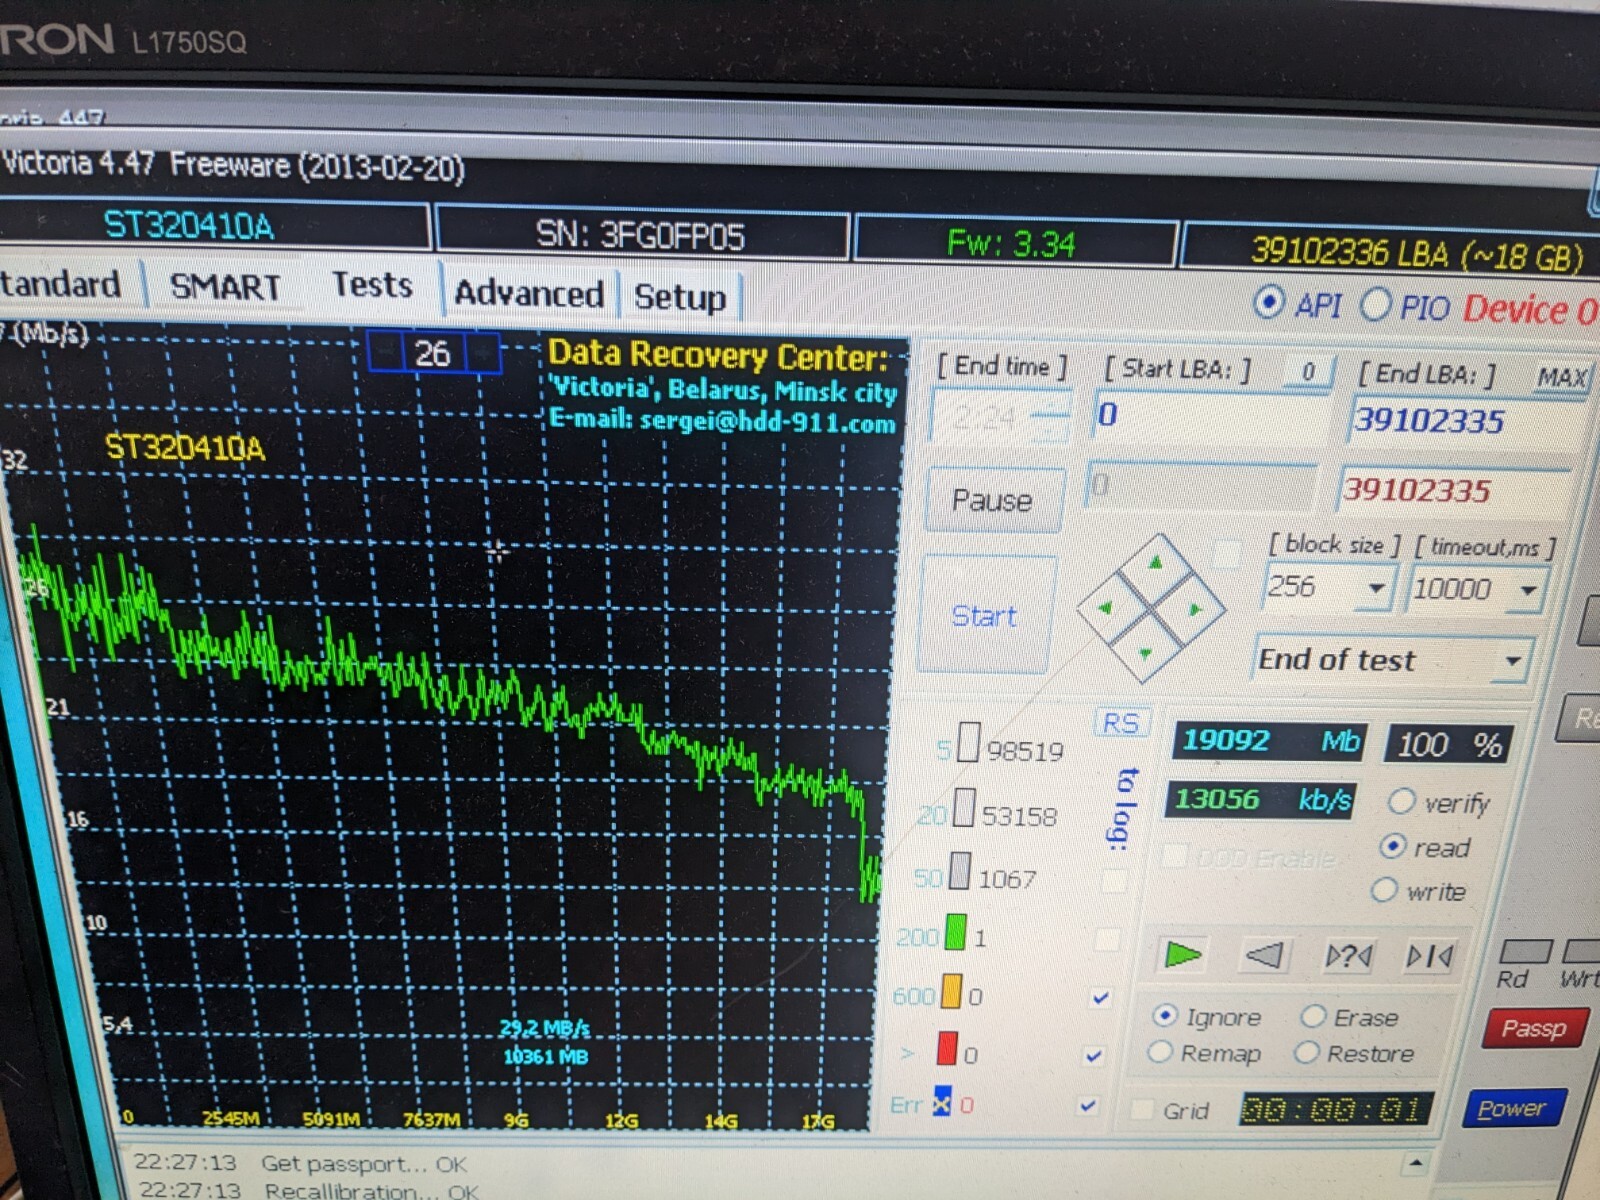
Task: Click the red Passp button
Action: 1533,1028
